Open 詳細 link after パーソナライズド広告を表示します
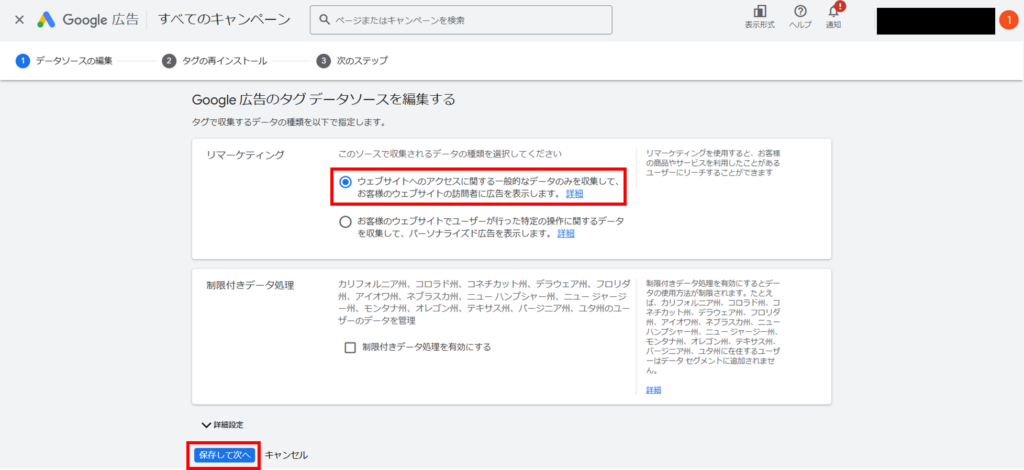The image size is (1024, 470). [566, 233]
